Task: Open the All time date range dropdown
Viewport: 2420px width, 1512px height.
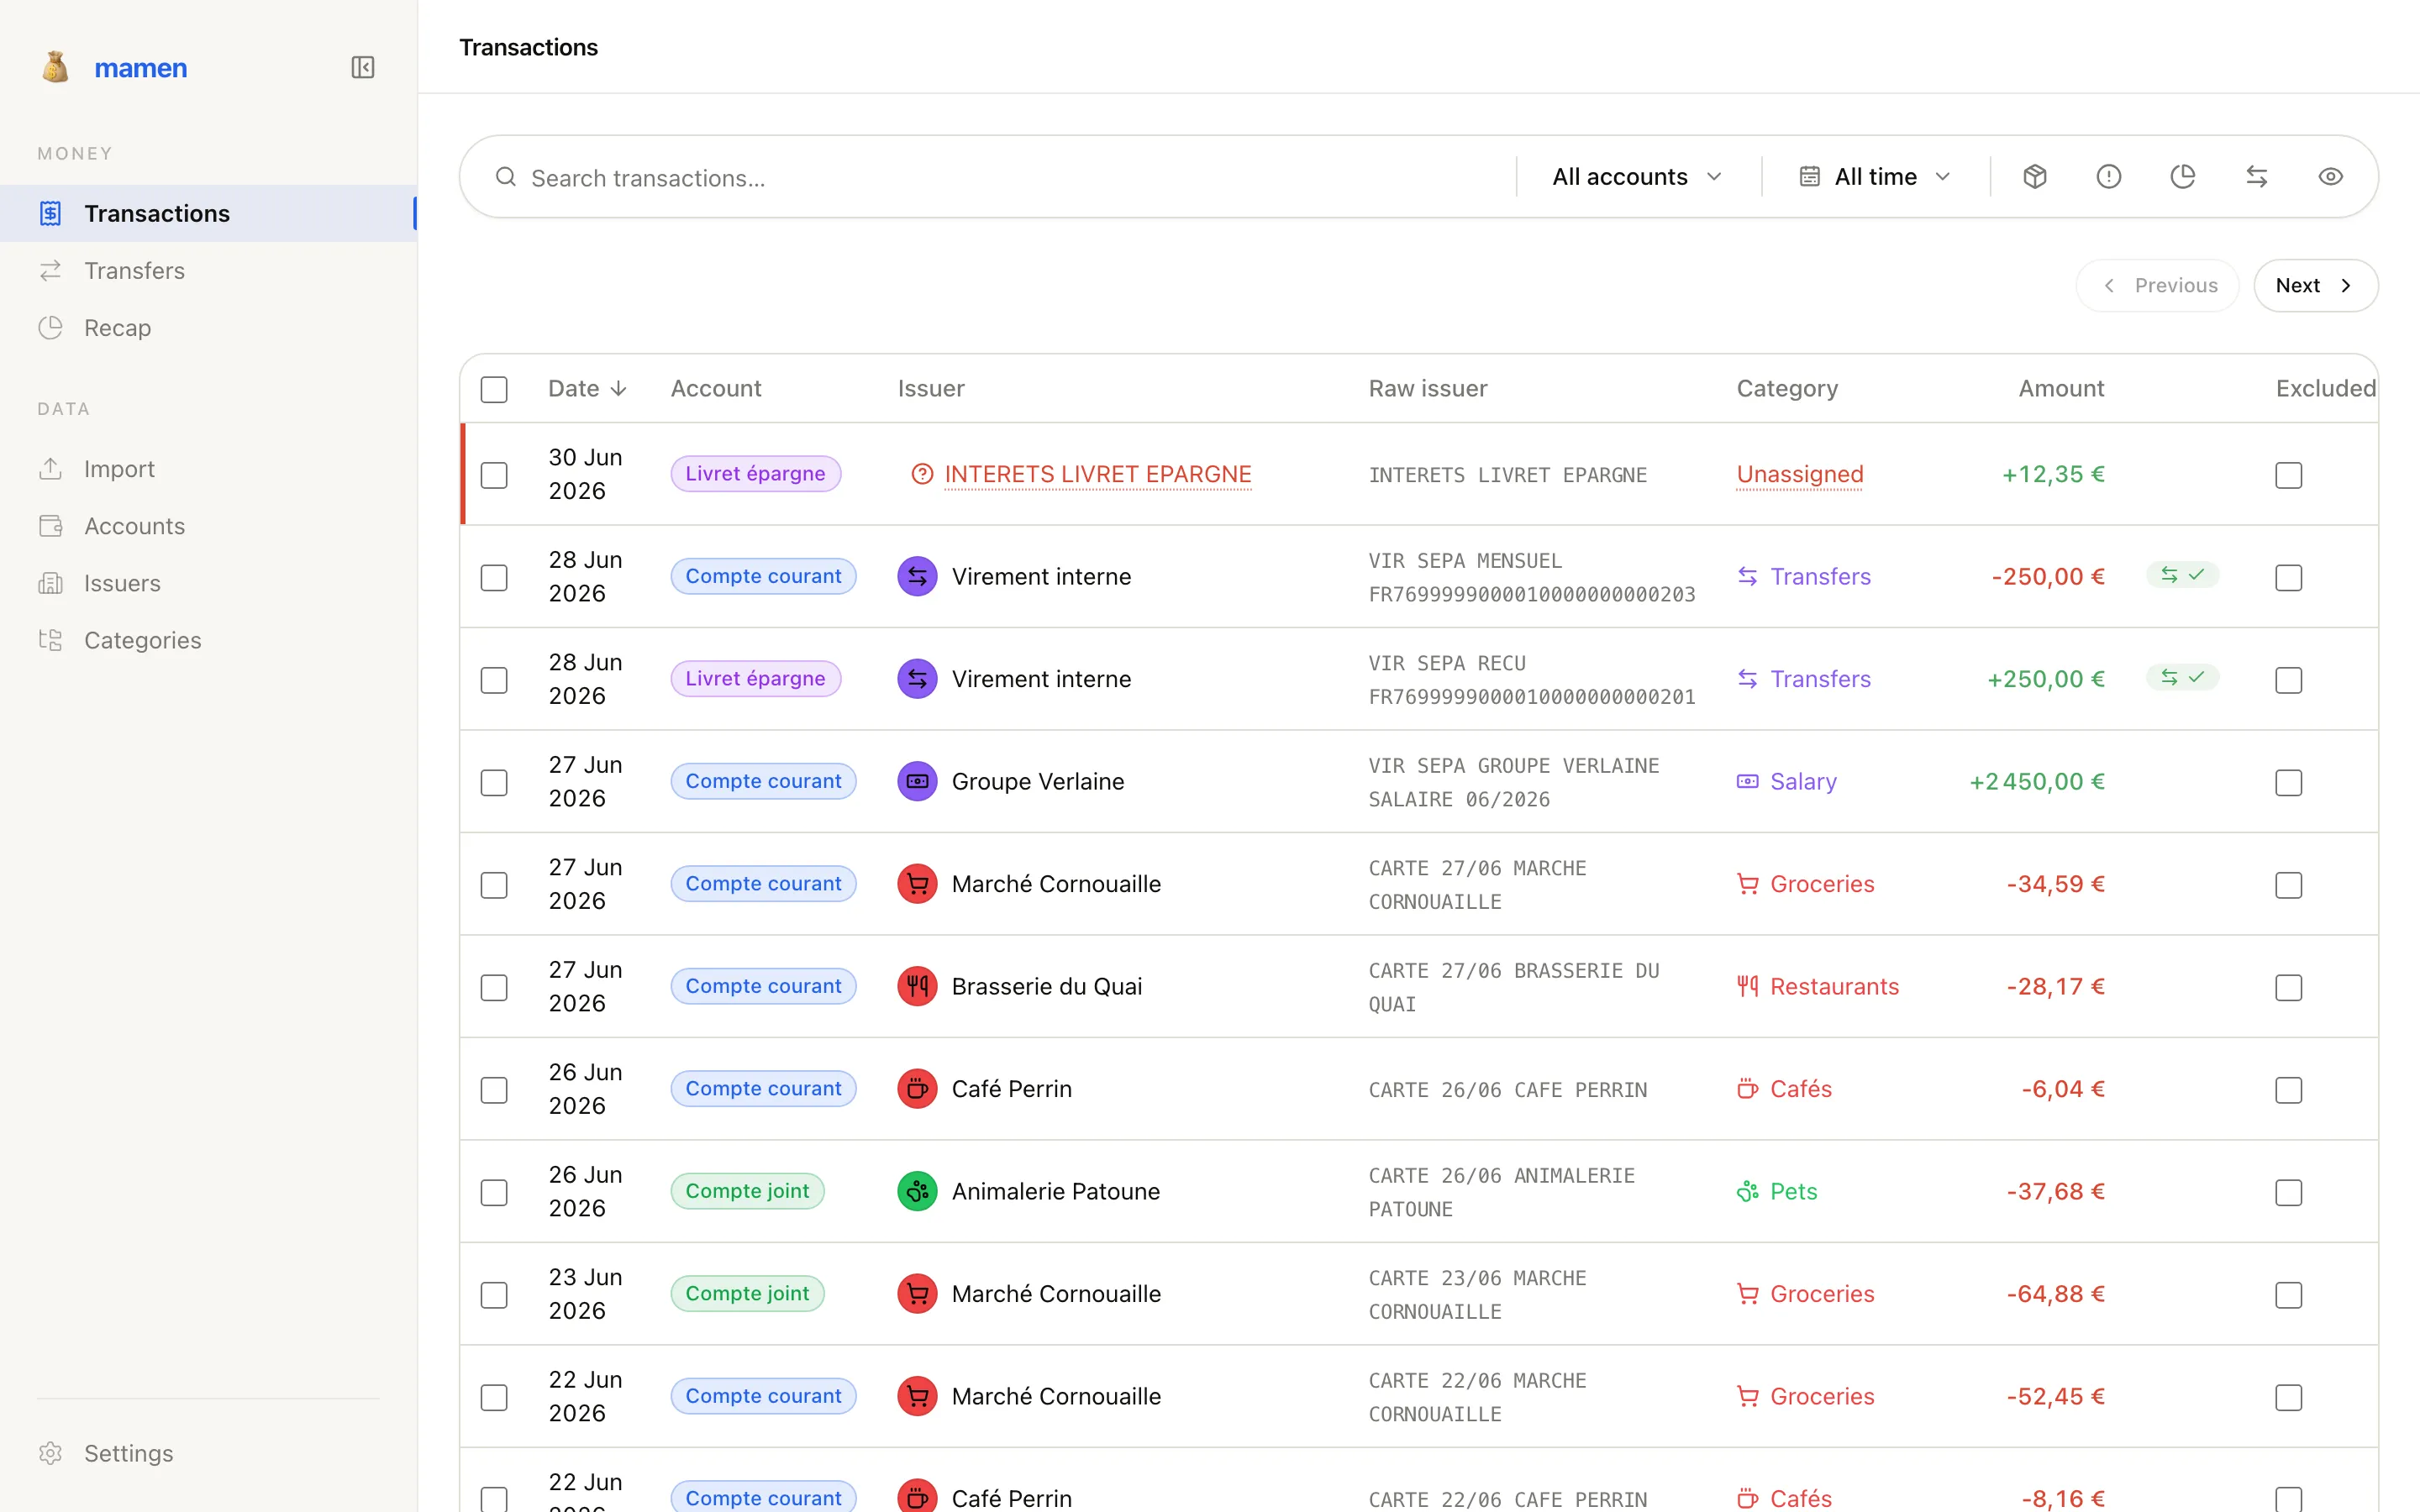Action: click(x=1875, y=177)
